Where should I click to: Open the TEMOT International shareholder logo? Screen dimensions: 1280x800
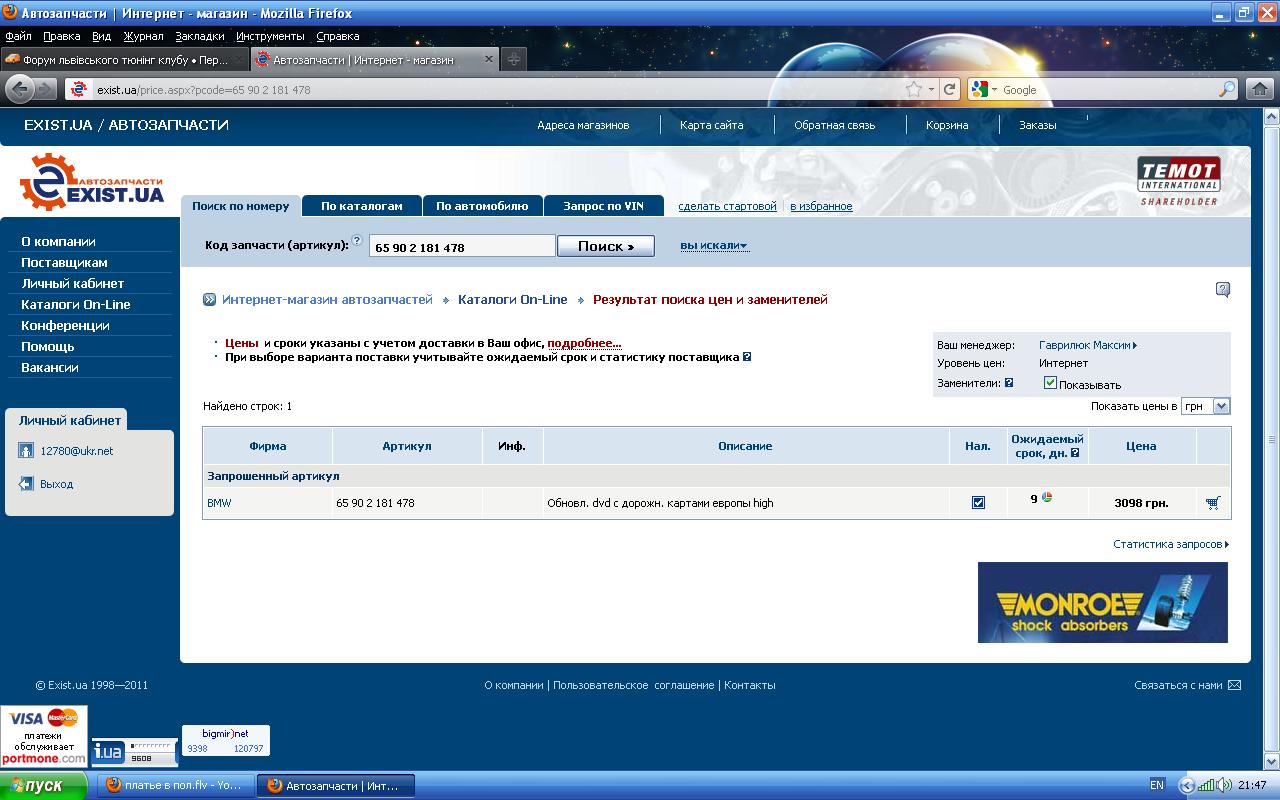1179,181
